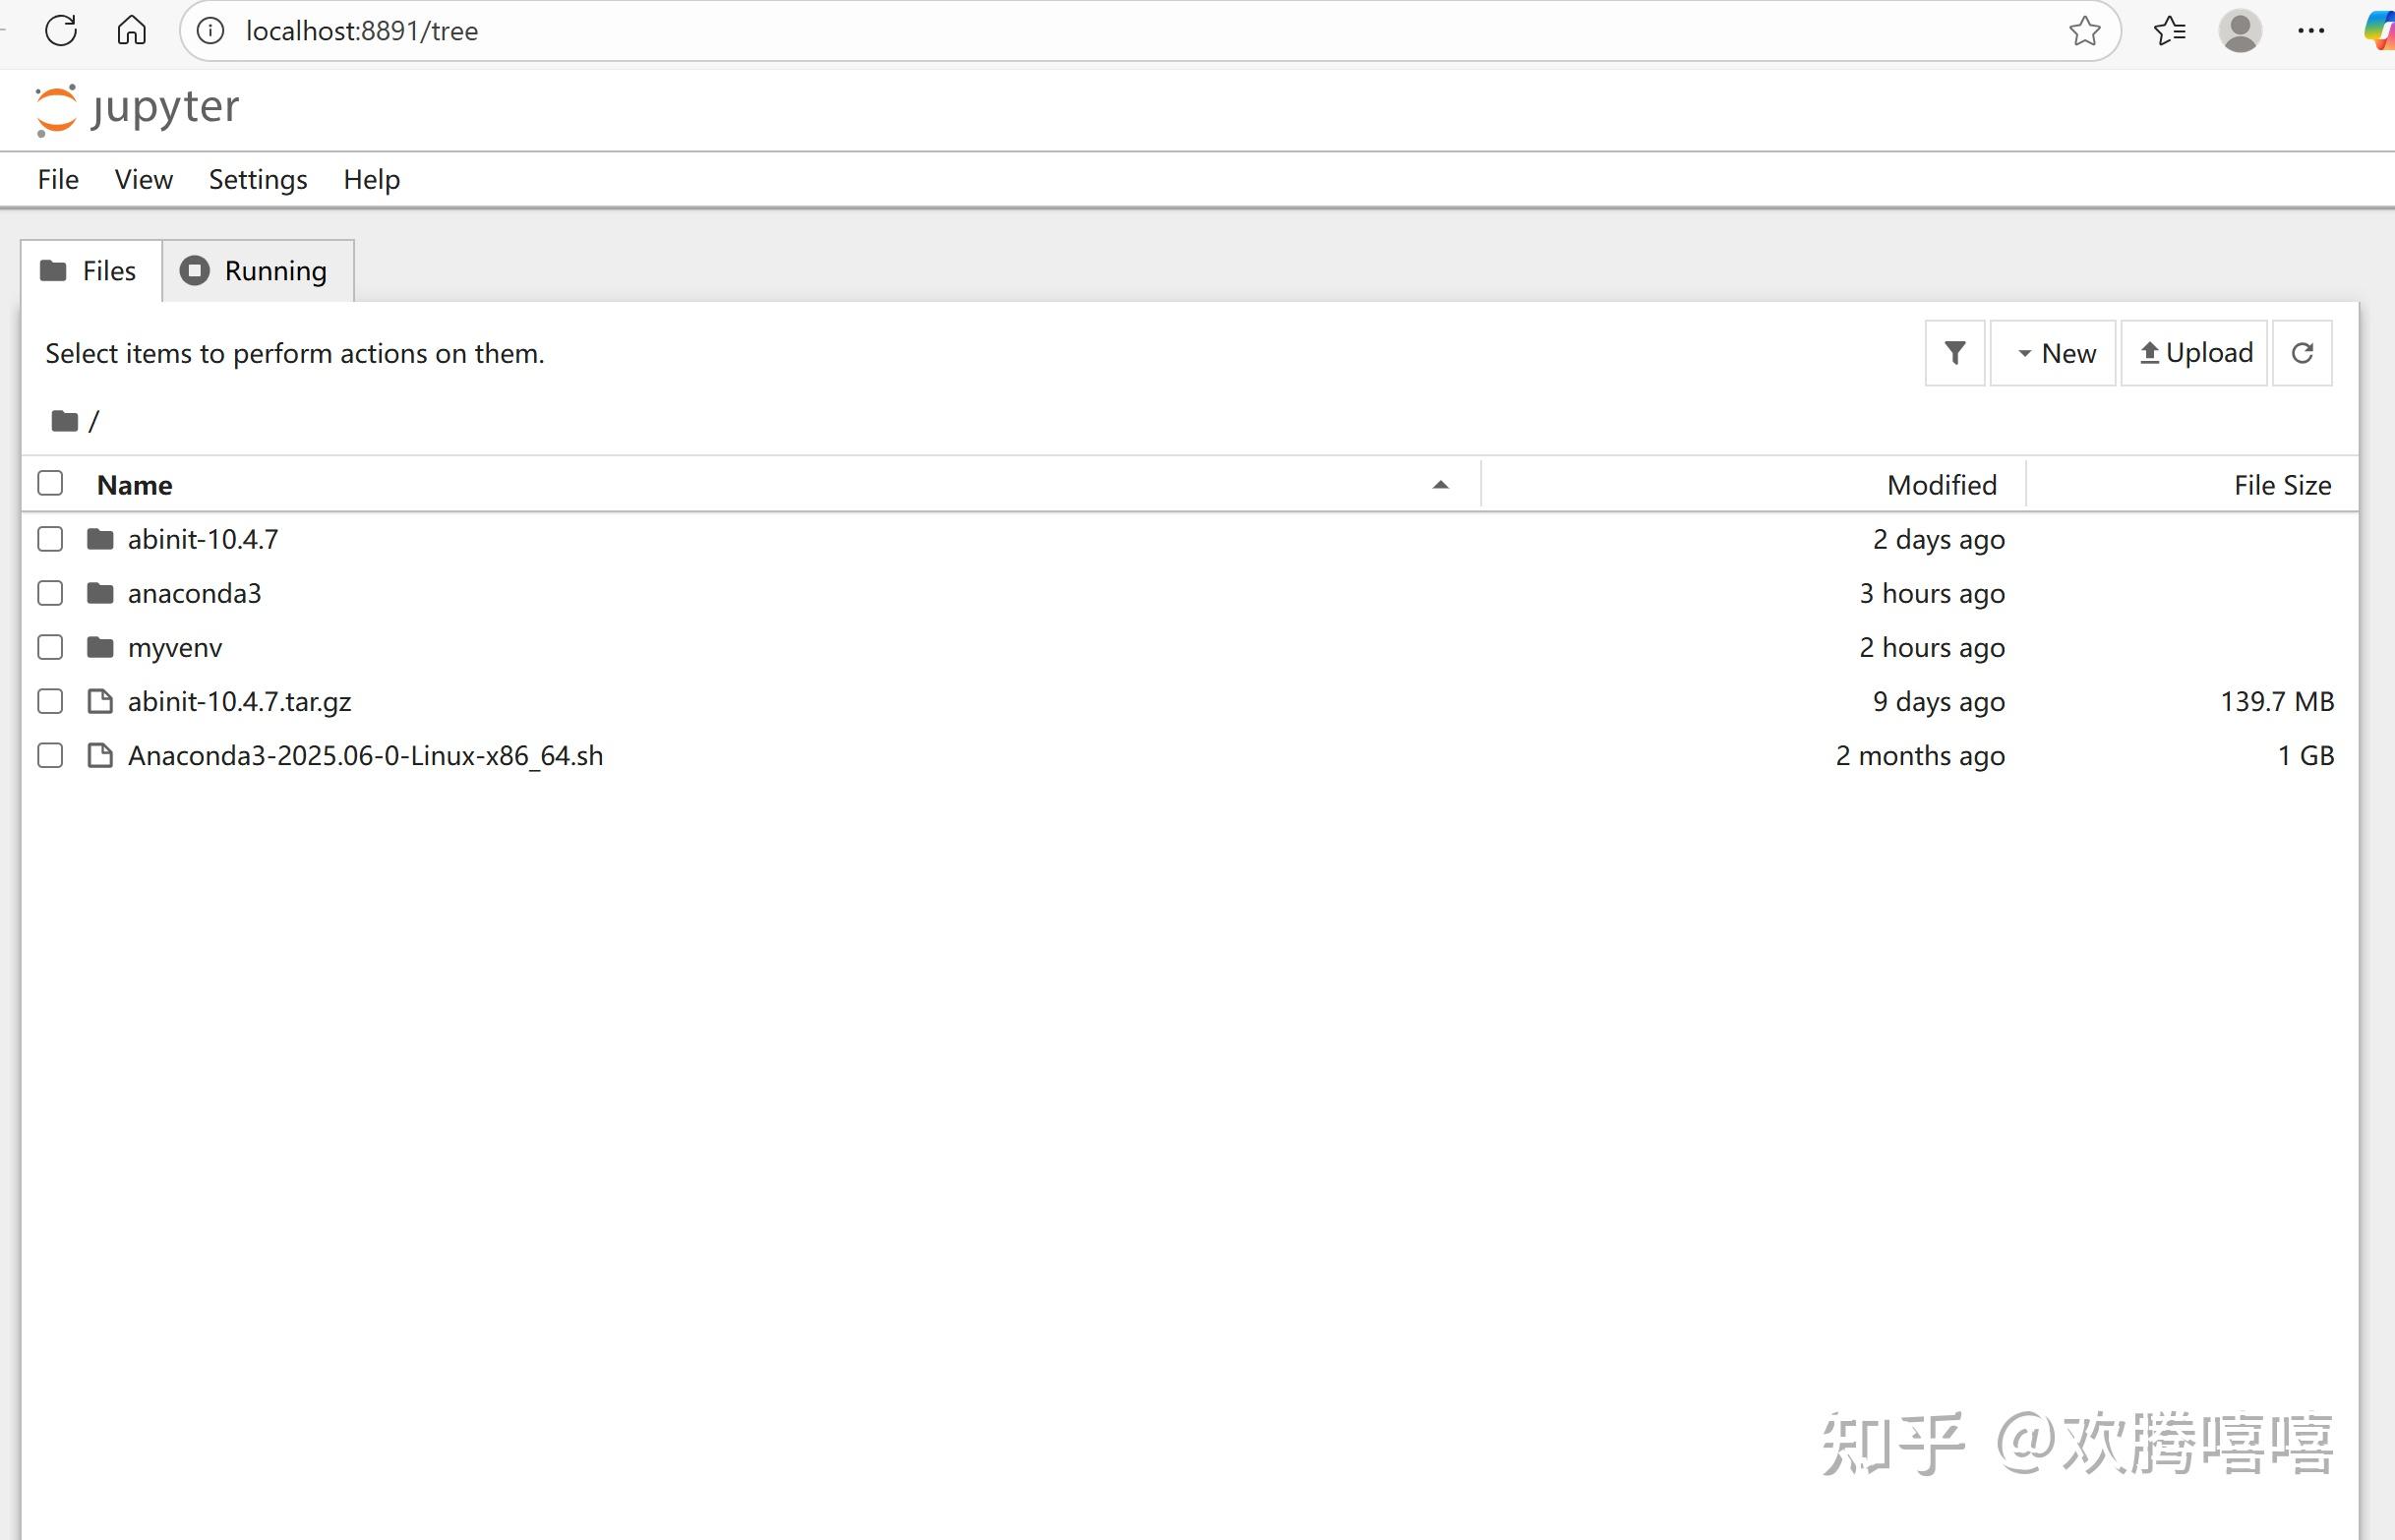Click the Upload button

point(2193,352)
